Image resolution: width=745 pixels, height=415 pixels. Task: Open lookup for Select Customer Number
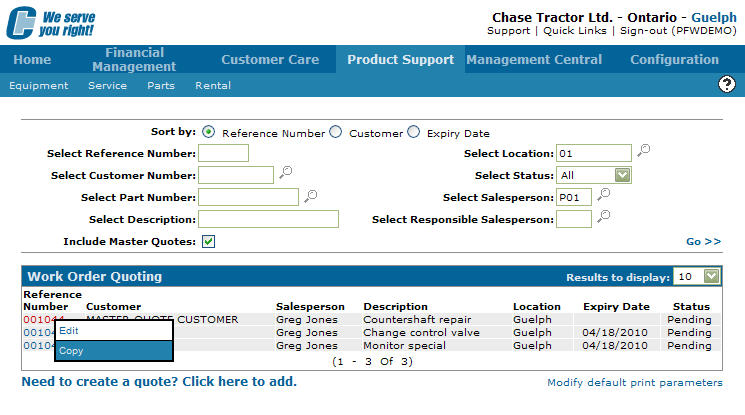286,172
